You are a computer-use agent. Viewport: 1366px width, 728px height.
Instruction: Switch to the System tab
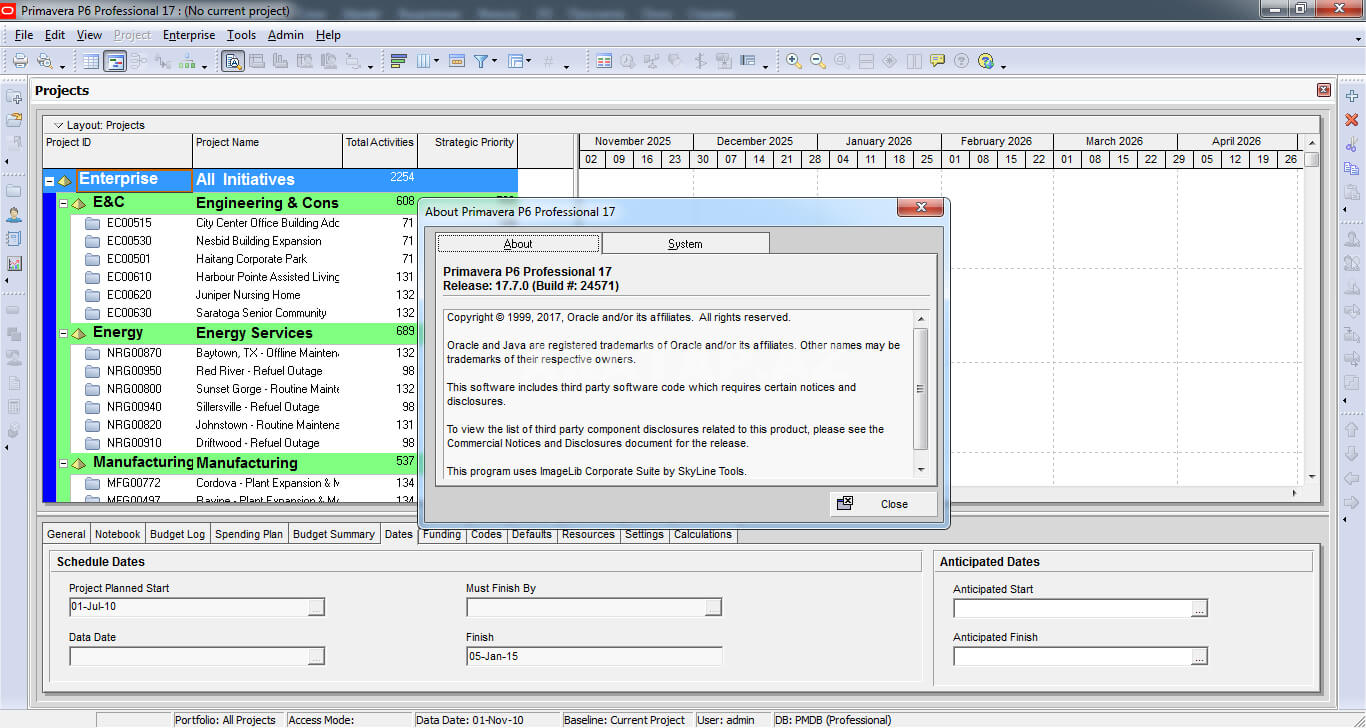click(685, 243)
